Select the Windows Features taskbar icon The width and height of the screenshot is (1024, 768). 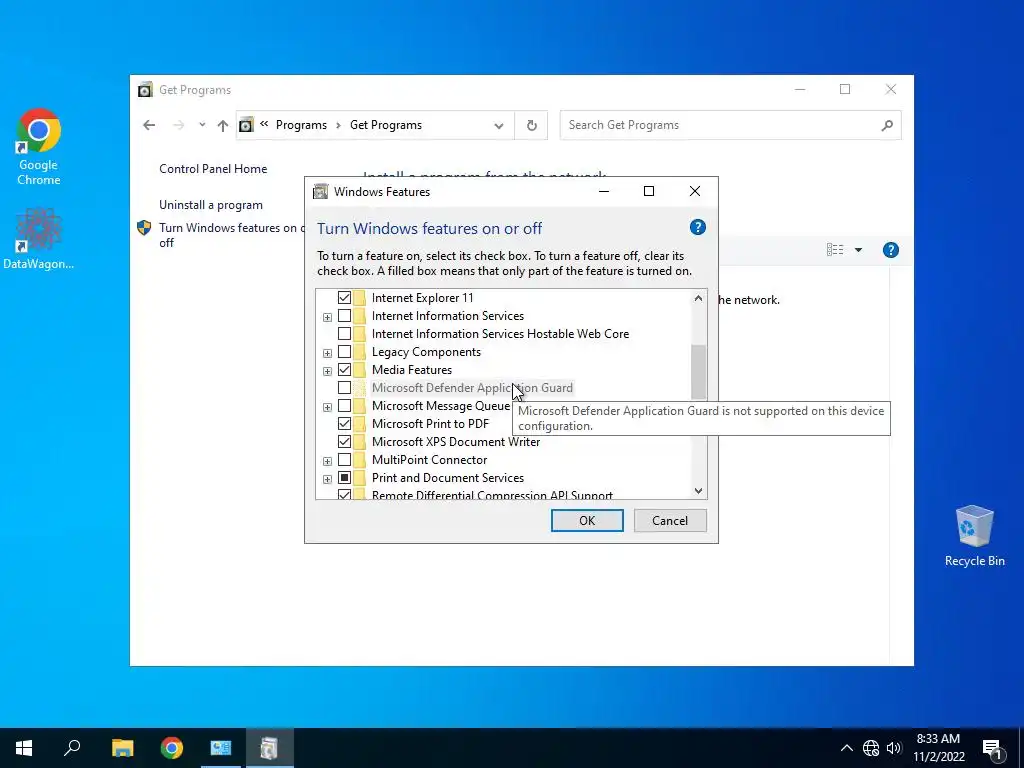[269, 748]
